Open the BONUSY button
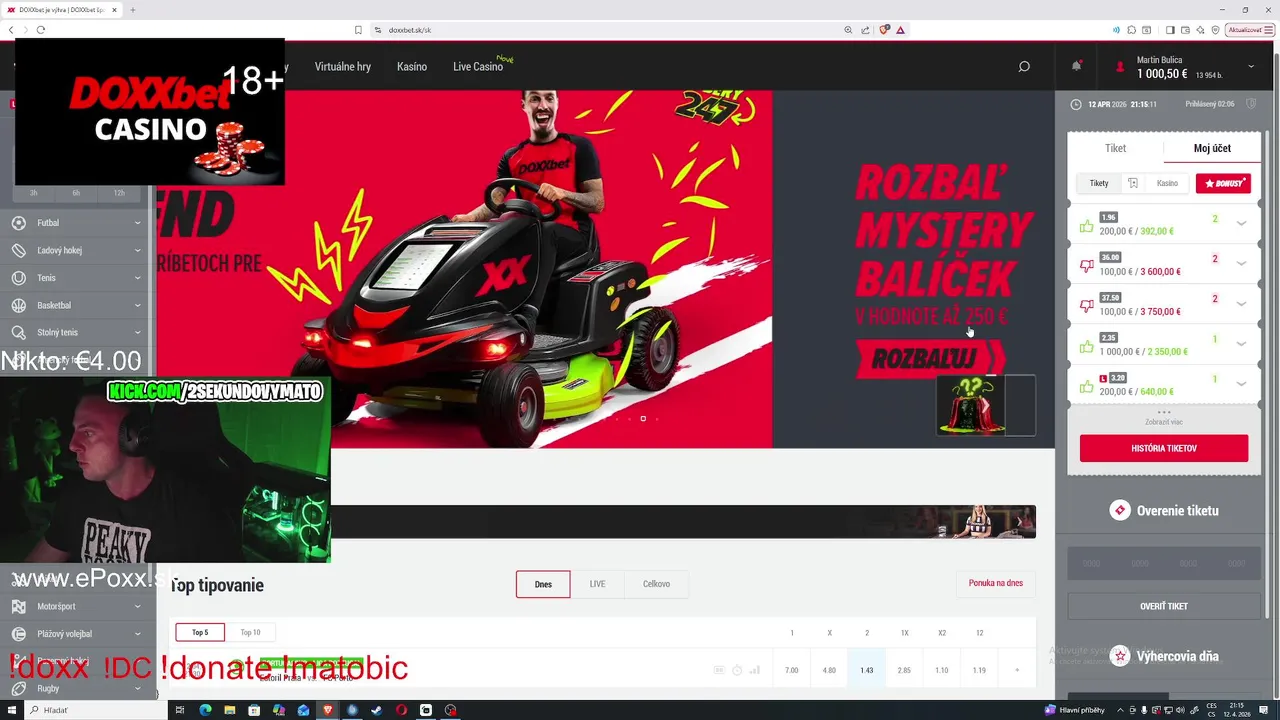This screenshot has width=1280, height=720. [x=1223, y=183]
